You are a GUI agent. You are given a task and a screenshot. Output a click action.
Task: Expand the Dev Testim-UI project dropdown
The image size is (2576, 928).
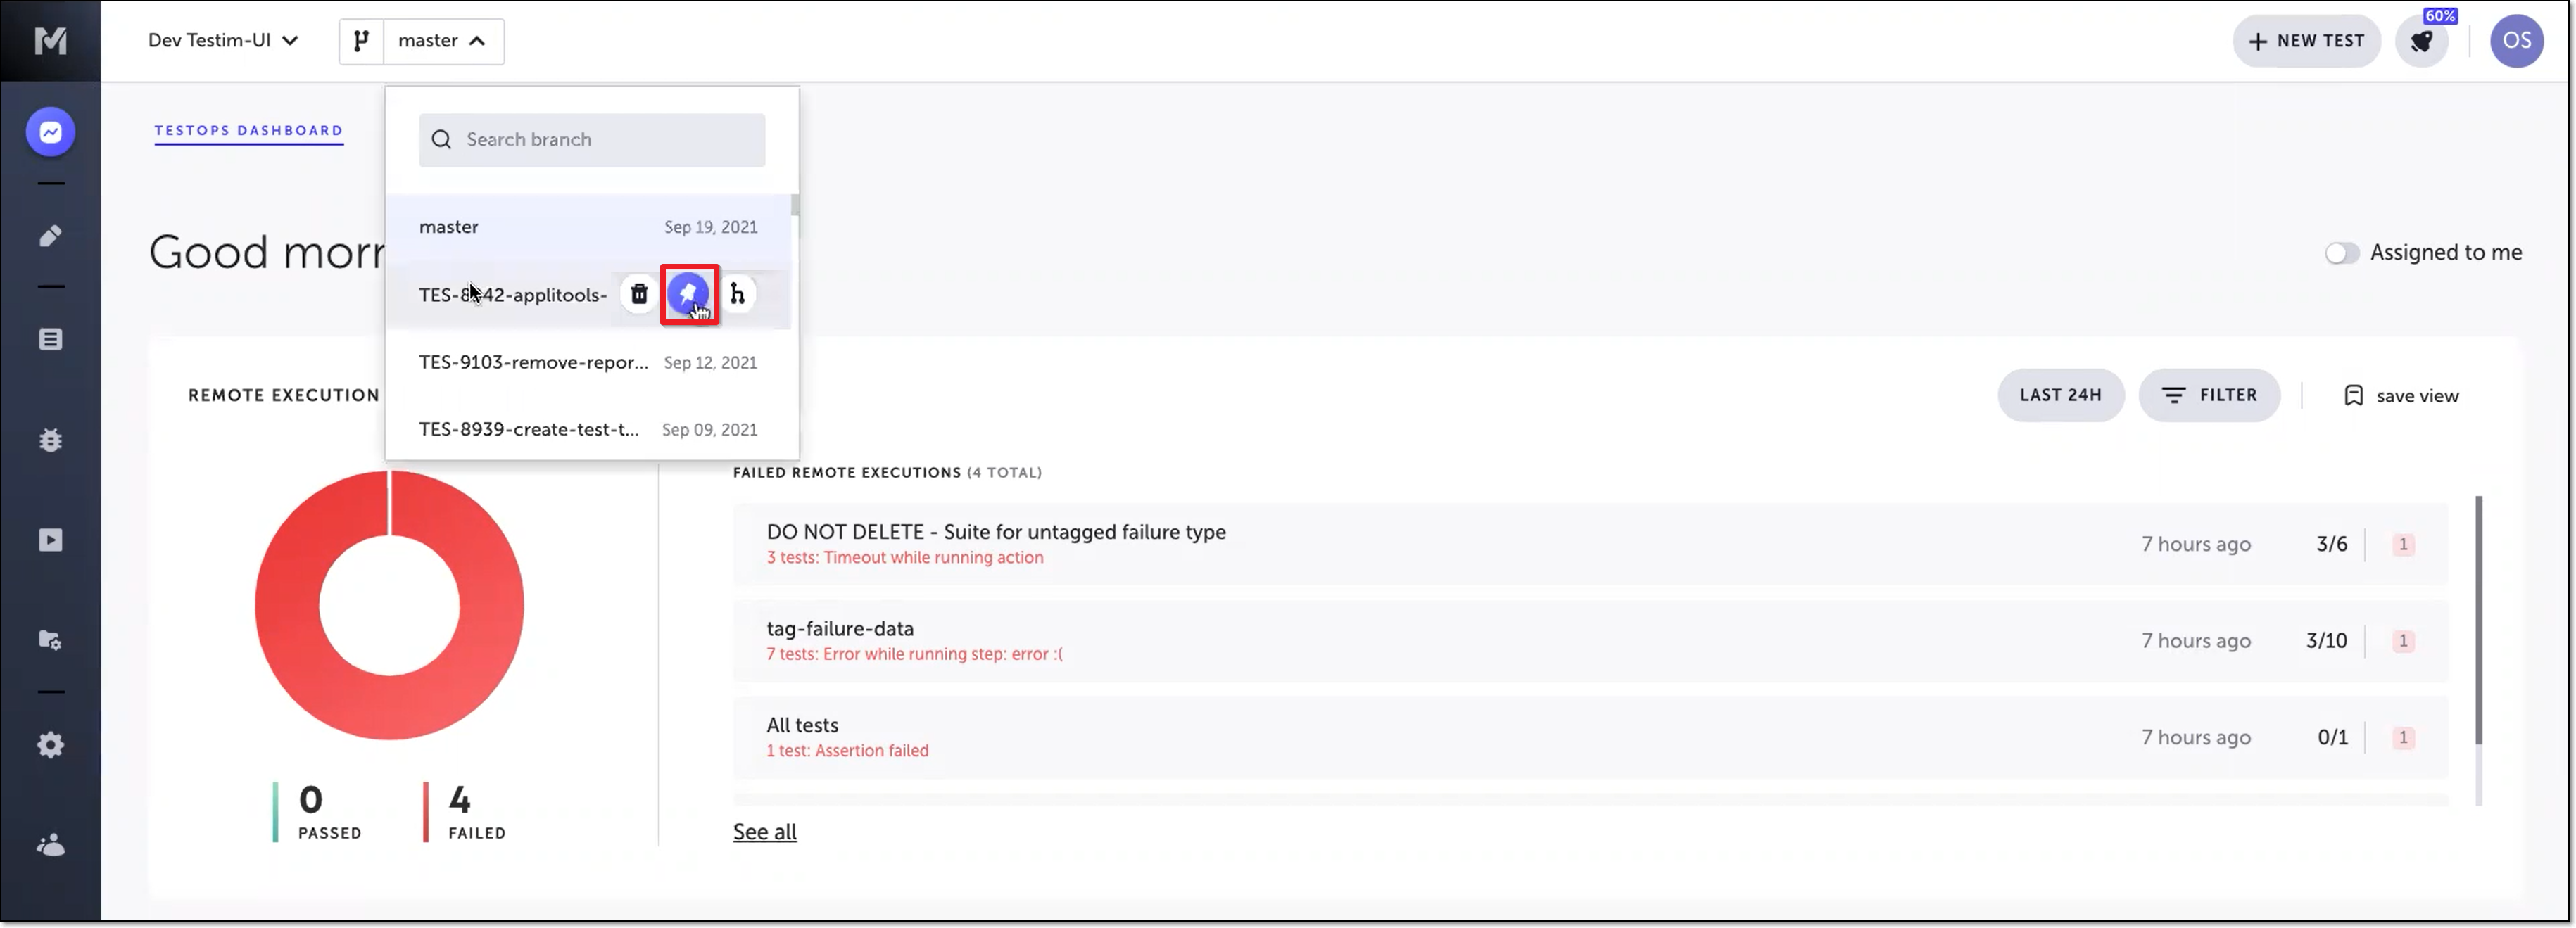(223, 41)
